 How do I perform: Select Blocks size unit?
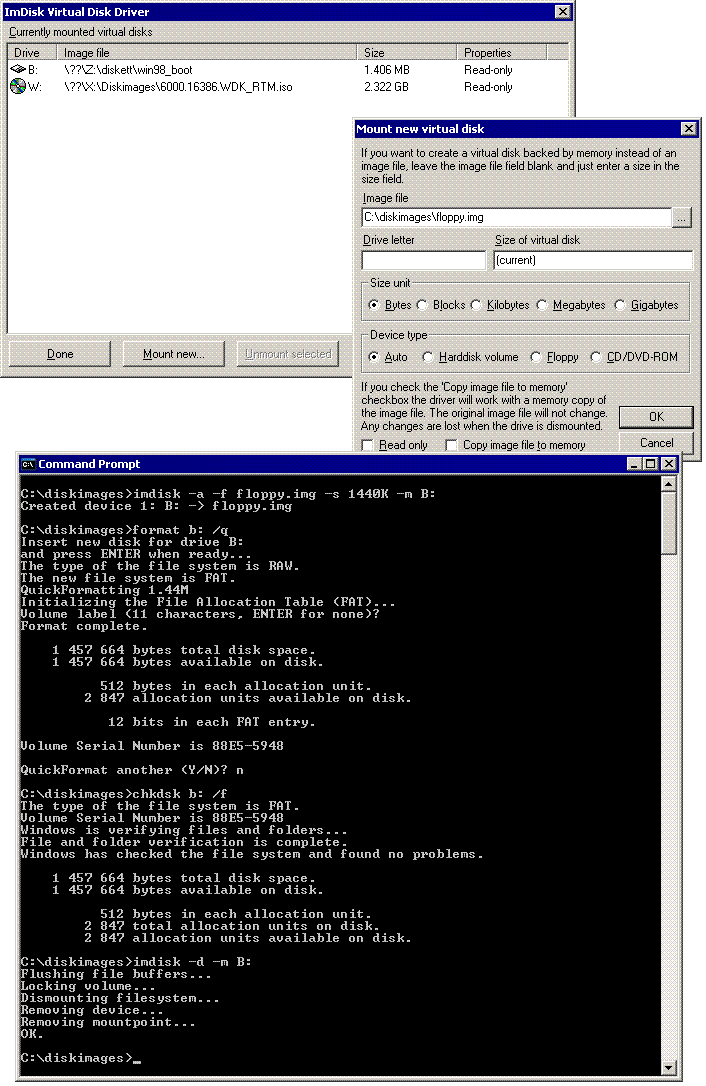tap(422, 305)
